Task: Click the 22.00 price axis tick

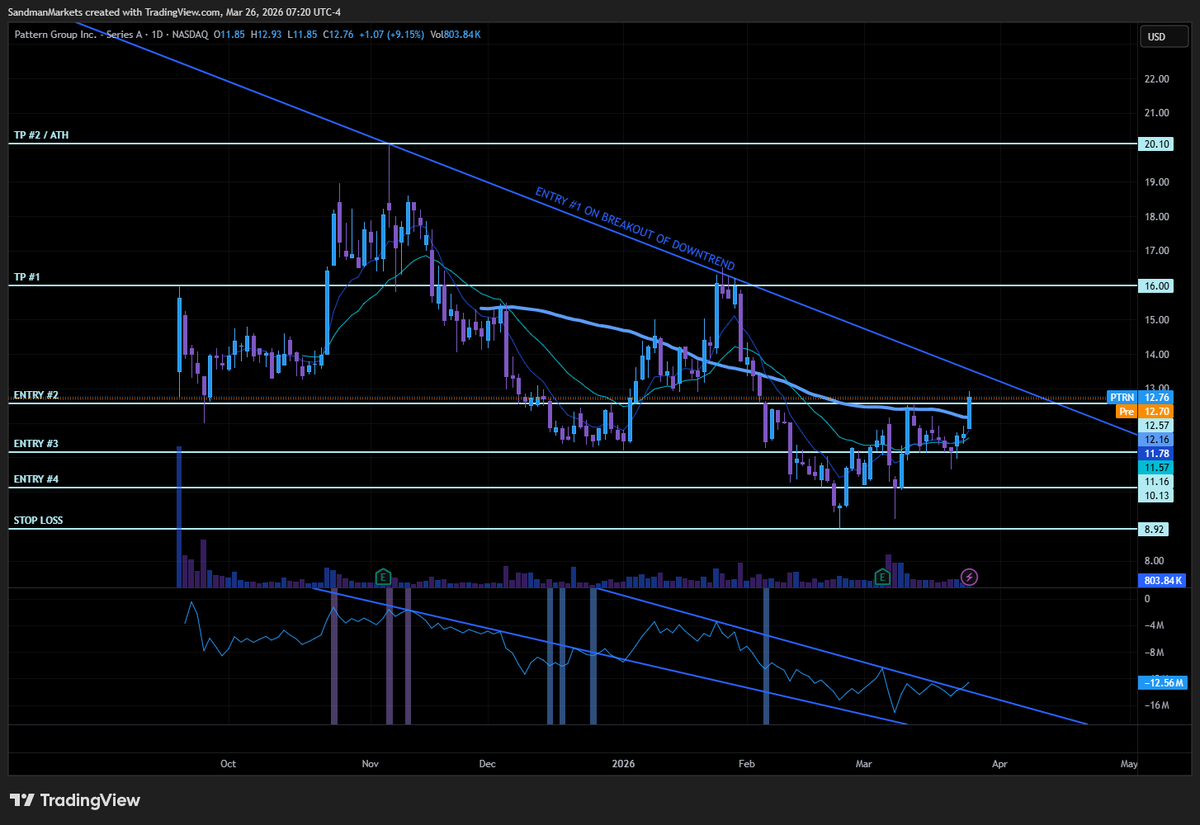Action: [x=1157, y=78]
